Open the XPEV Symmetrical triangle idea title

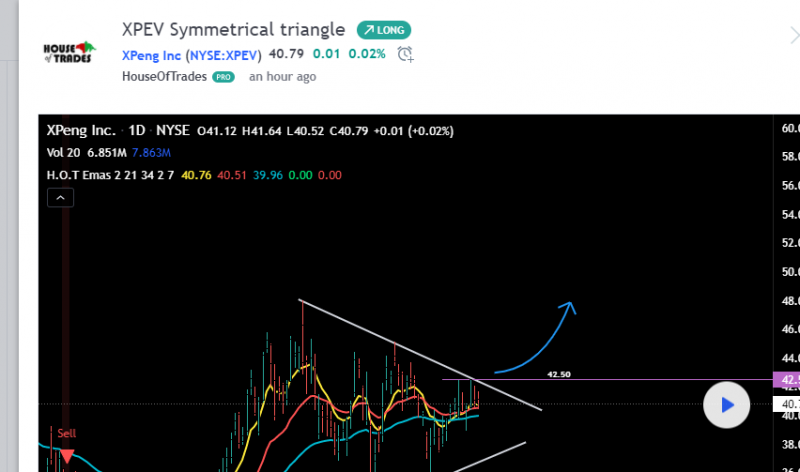[233, 30]
